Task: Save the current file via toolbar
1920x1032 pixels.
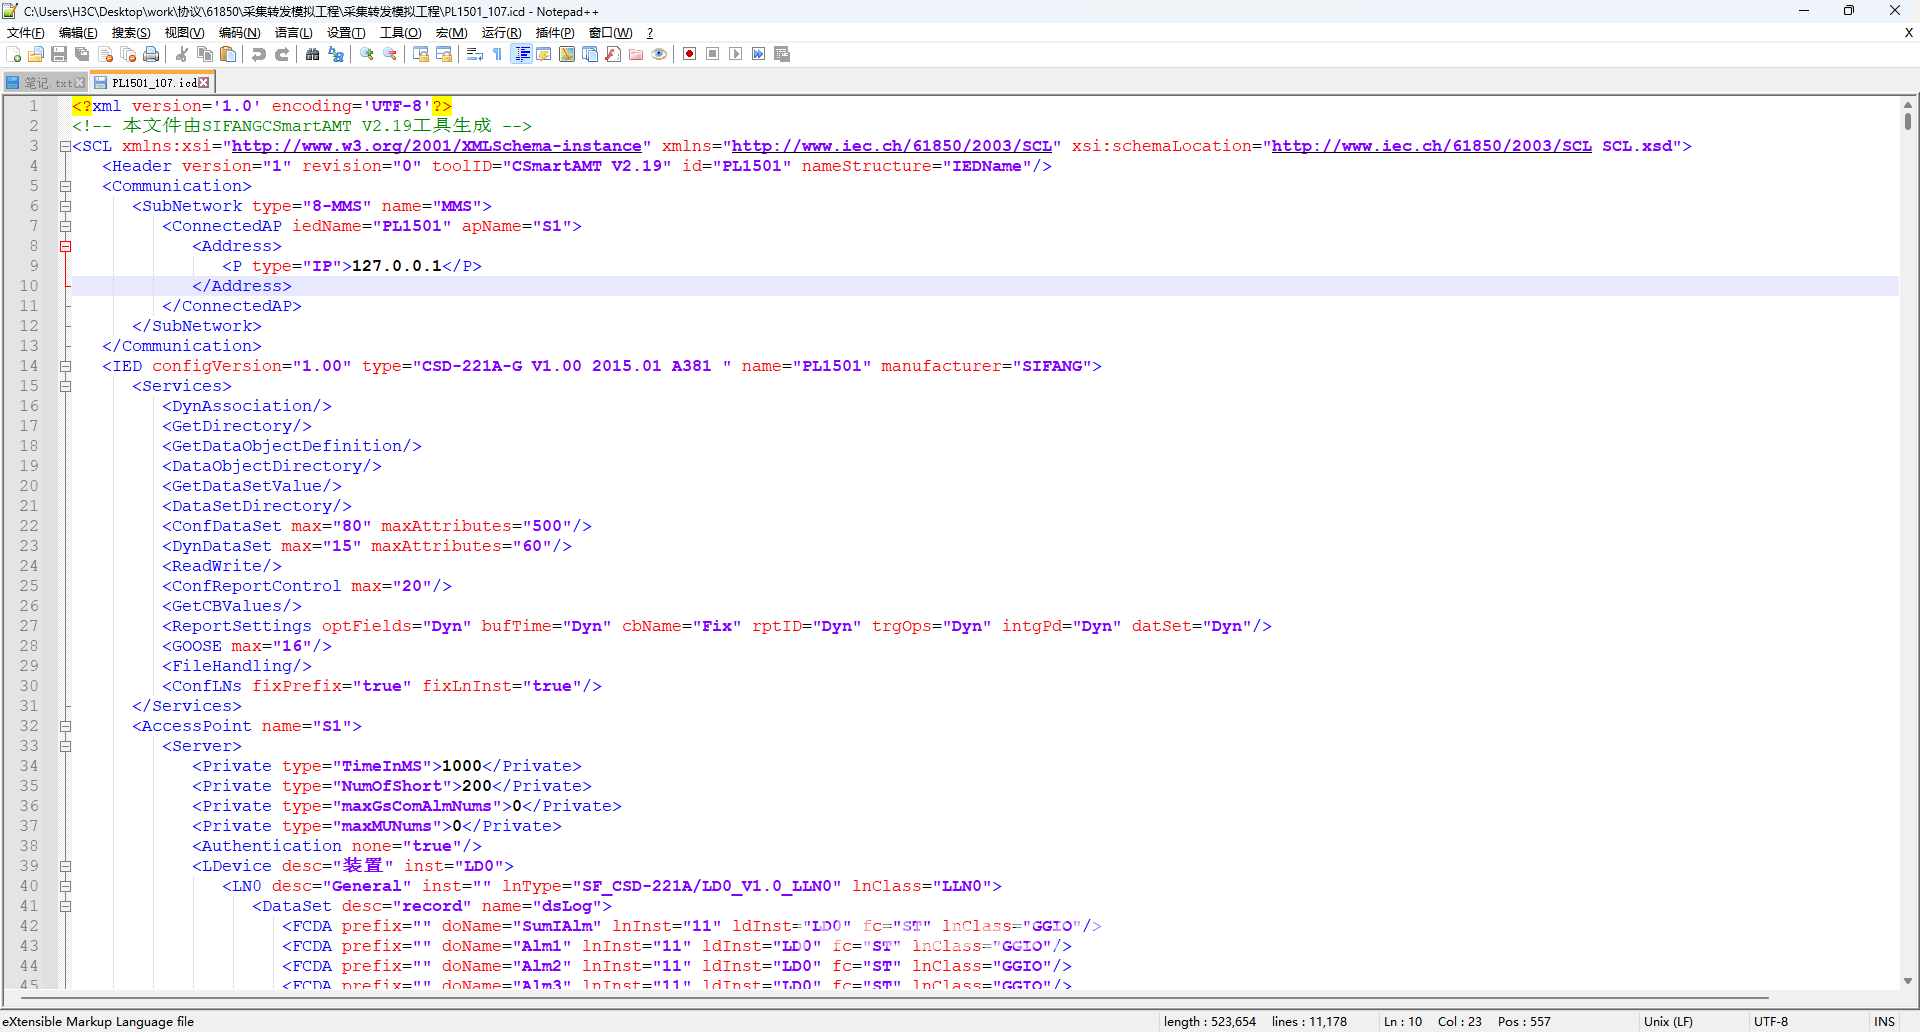Action: pyautogui.click(x=59, y=54)
